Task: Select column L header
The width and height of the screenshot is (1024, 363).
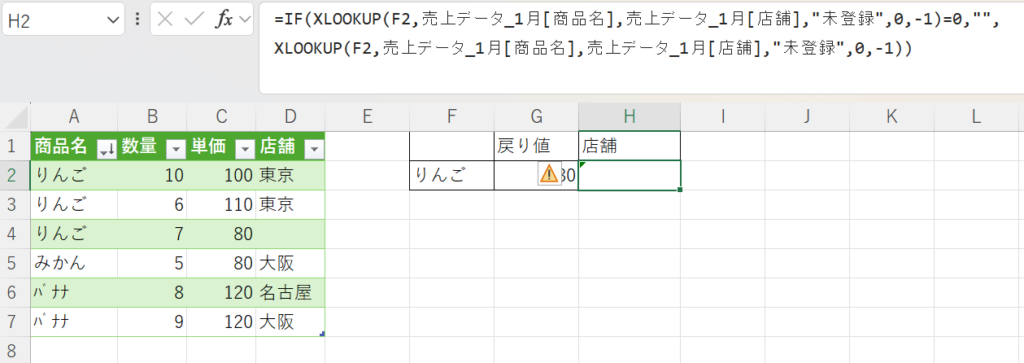Action: click(x=976, y=116)
